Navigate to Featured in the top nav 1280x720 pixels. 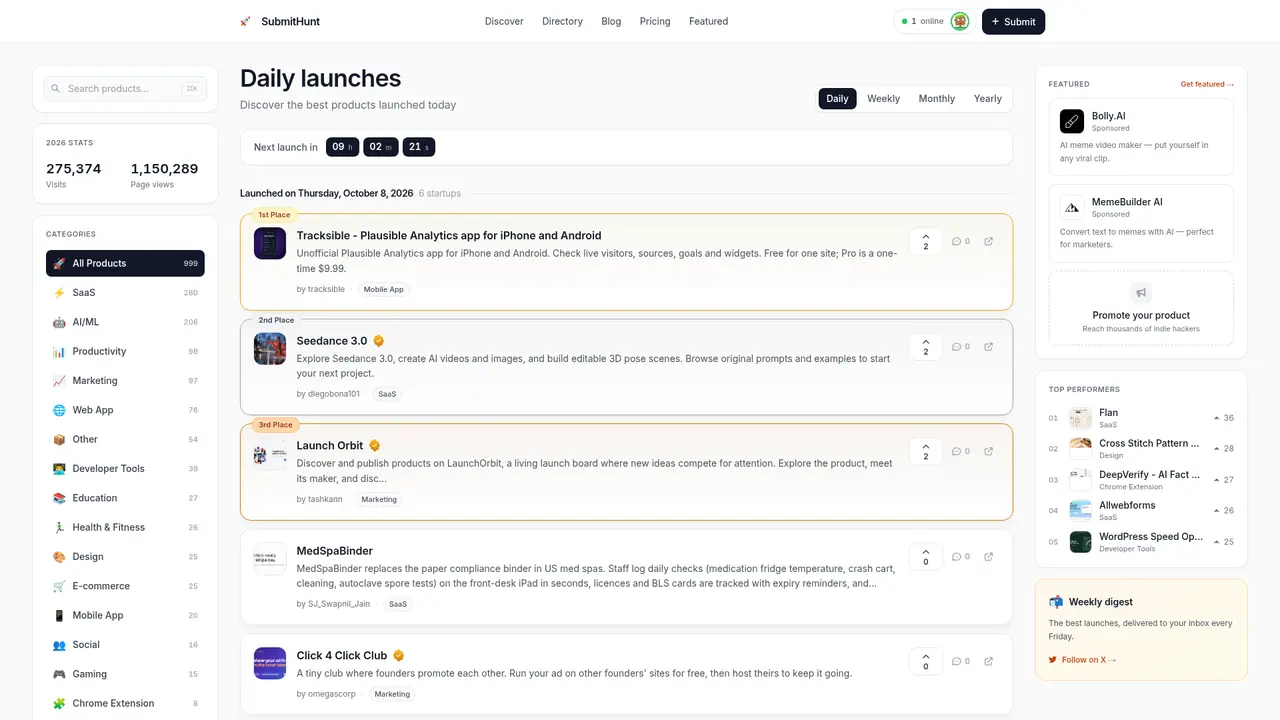point(708,21)
